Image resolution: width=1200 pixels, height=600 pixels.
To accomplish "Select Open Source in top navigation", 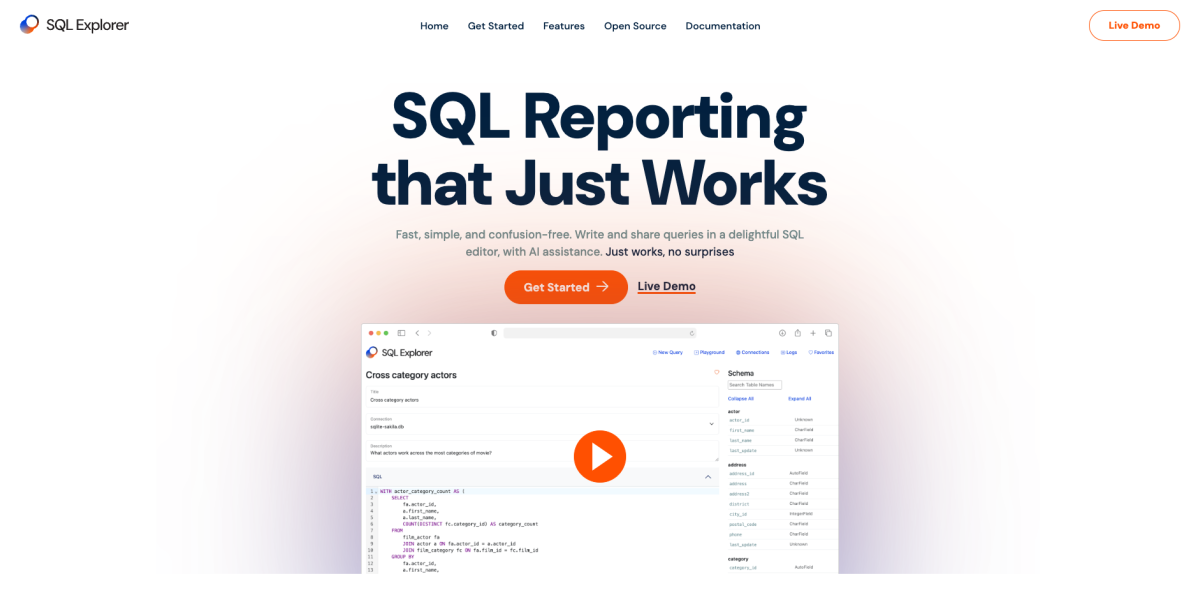I will tap(635, 26).
